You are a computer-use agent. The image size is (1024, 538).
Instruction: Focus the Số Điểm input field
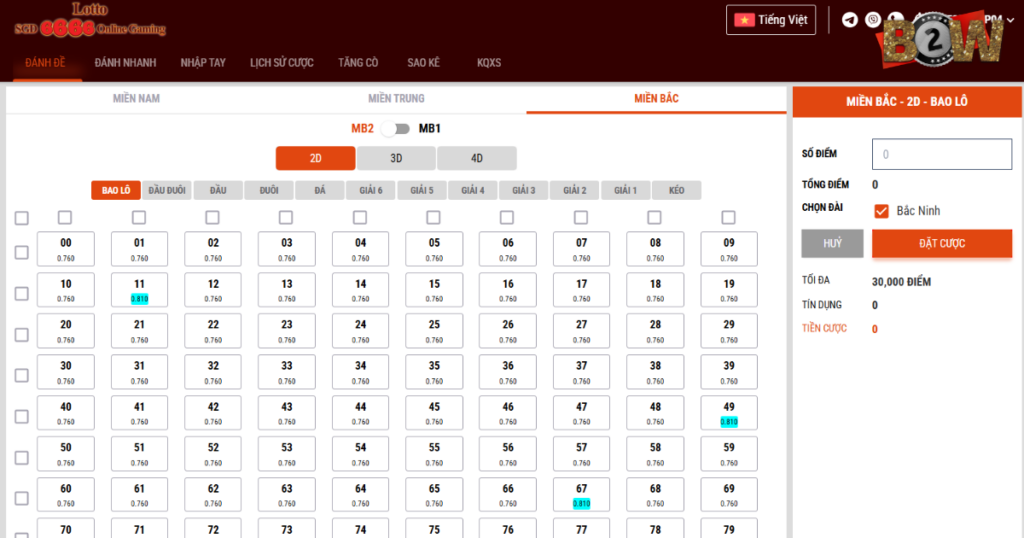942,155
